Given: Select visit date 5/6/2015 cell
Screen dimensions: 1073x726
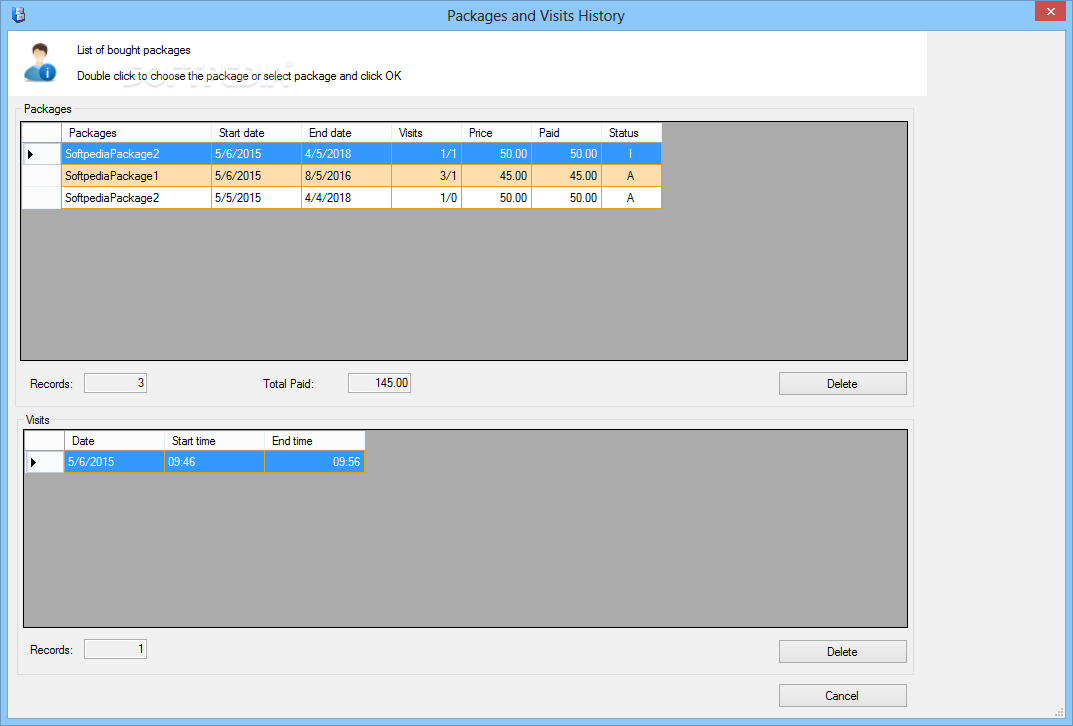Looking at the screenshot, I should tap(114, 462).
